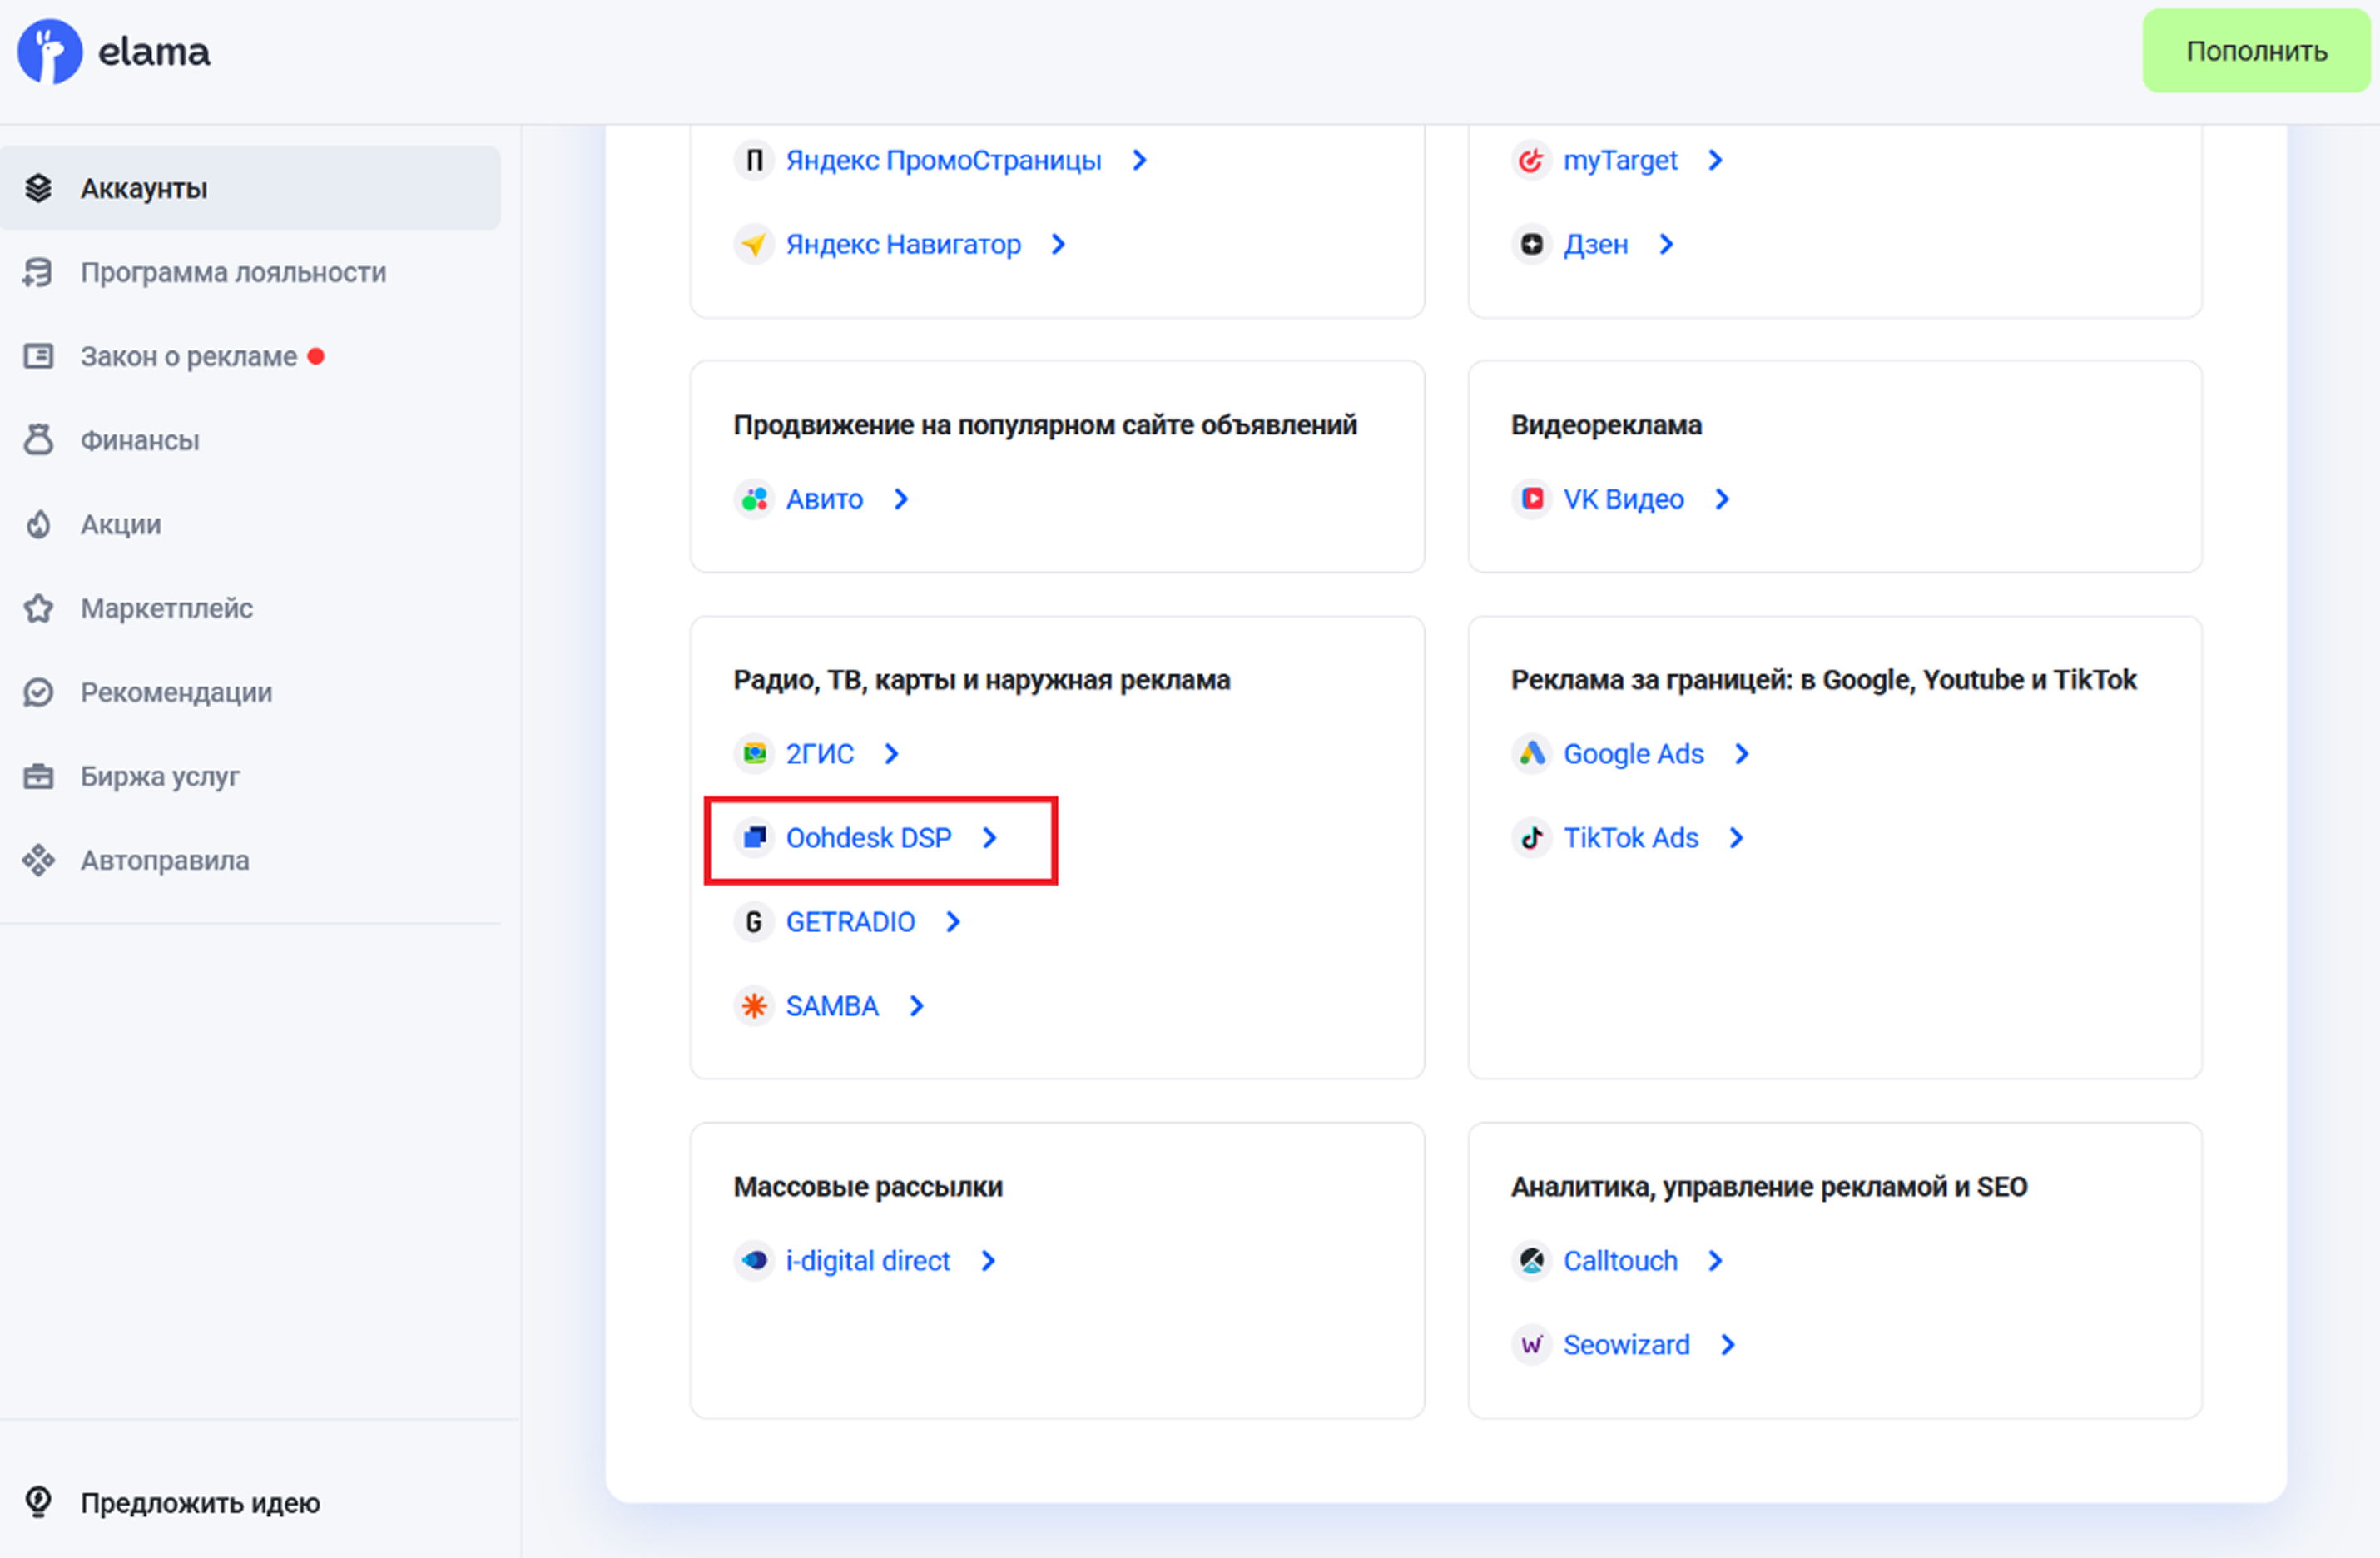Open Закон о рекламе section
The image size is (2380, 1558).
(x=188, y=356)
